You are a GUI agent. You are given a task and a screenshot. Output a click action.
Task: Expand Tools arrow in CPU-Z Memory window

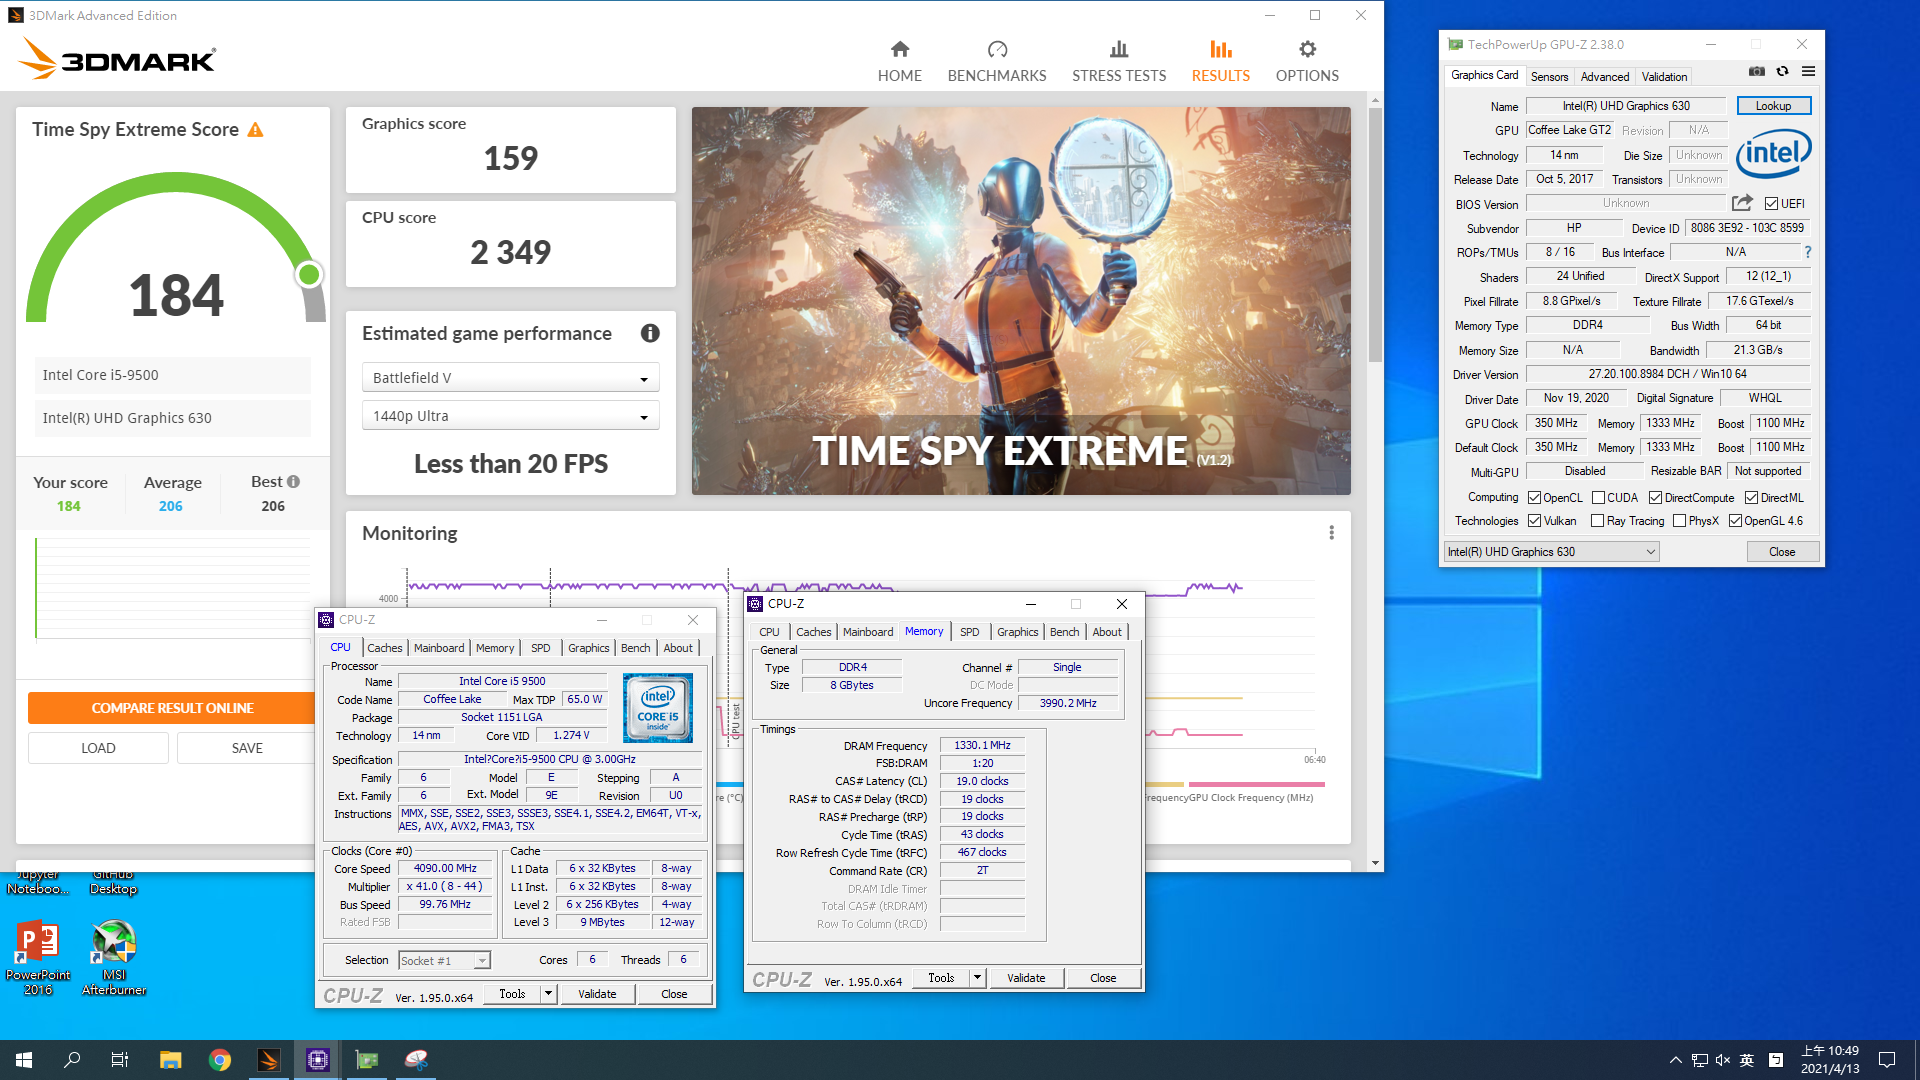977,977
